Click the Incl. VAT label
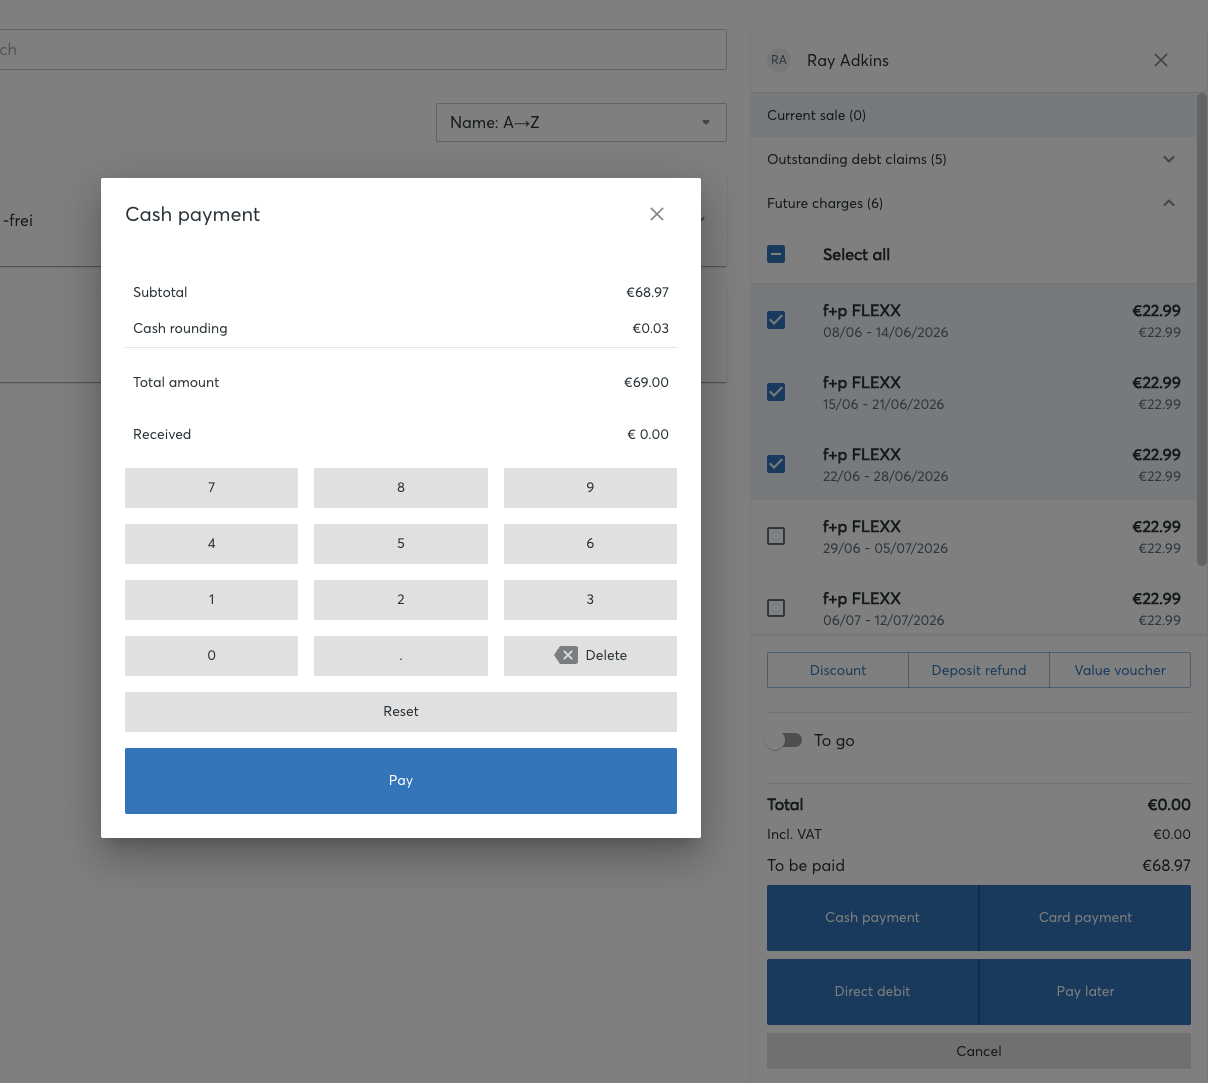 [794, 834]
